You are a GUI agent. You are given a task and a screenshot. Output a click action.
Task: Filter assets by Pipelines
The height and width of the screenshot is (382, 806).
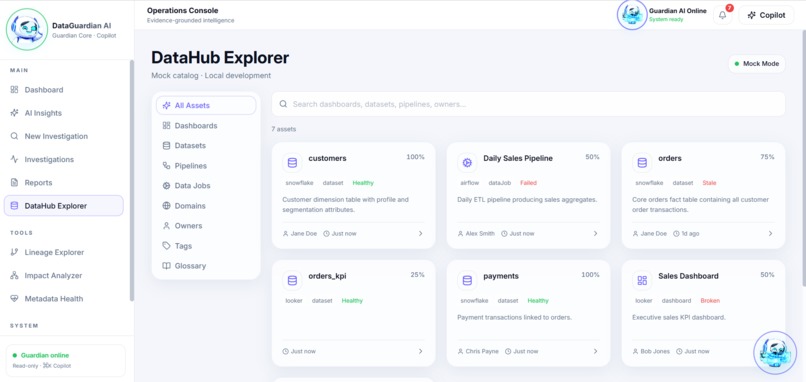coord(206,166)
